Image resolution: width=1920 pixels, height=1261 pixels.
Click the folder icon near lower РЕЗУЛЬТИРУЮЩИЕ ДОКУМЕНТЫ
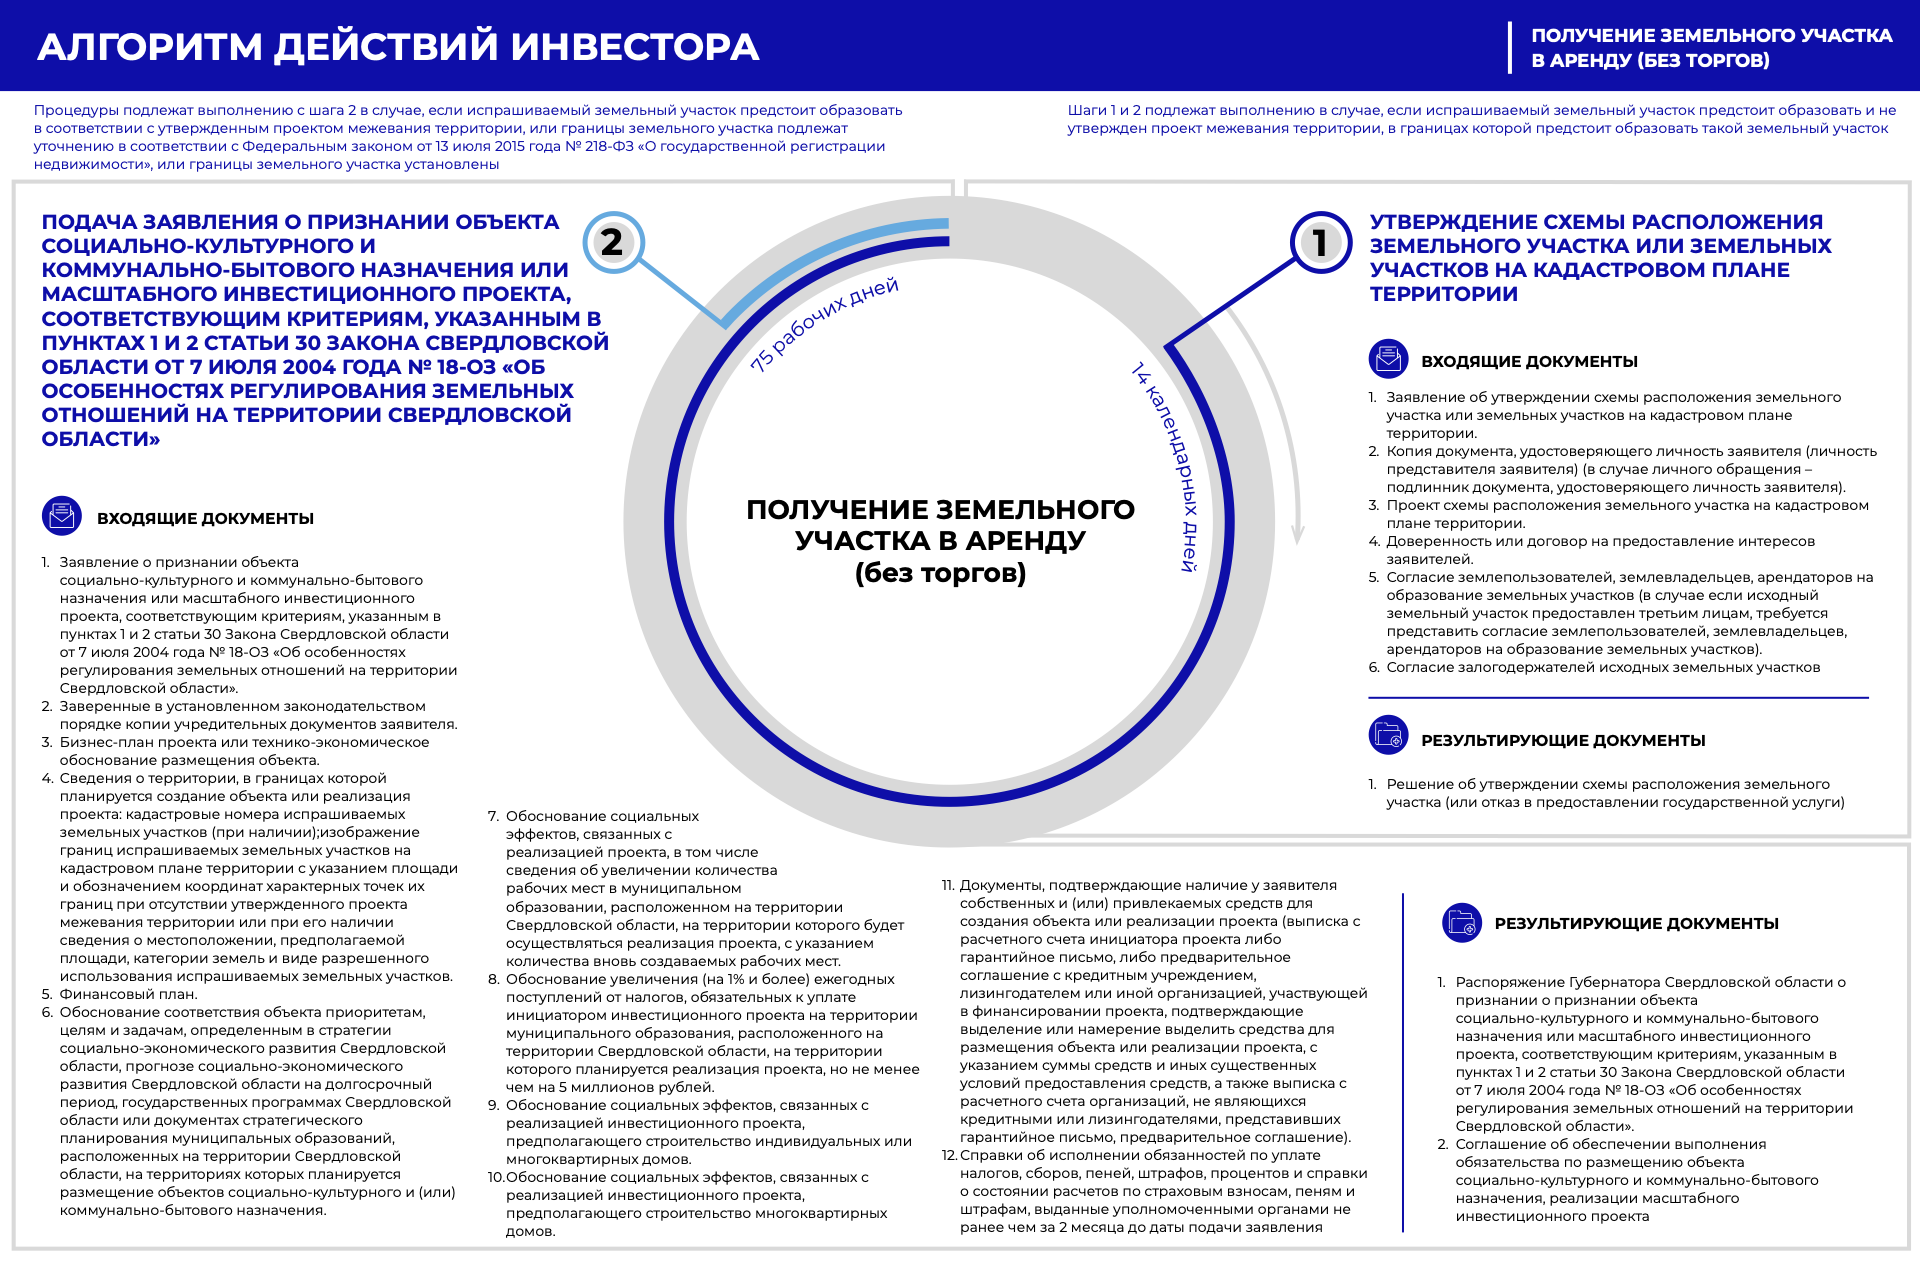1462,921
